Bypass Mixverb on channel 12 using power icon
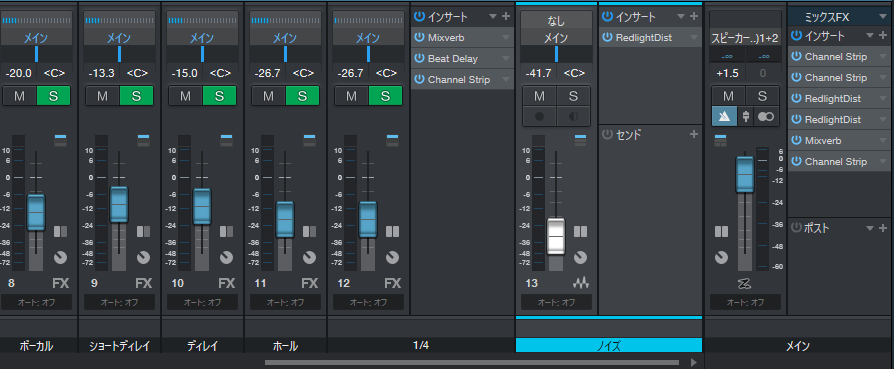This screenshot has width=894, height=369. pyautogui.click(x=419, y=38)
